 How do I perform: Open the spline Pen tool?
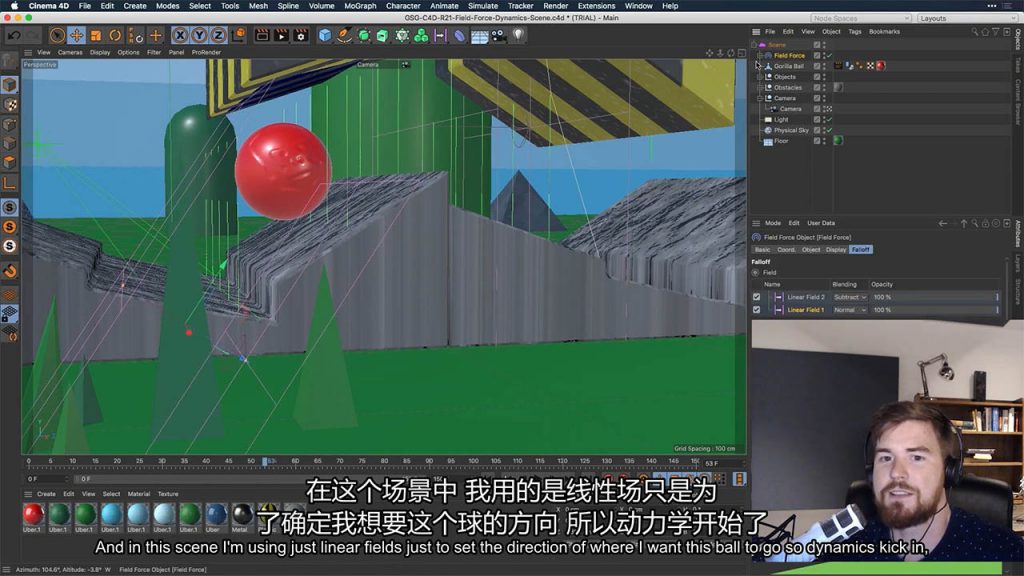point(344,35)
